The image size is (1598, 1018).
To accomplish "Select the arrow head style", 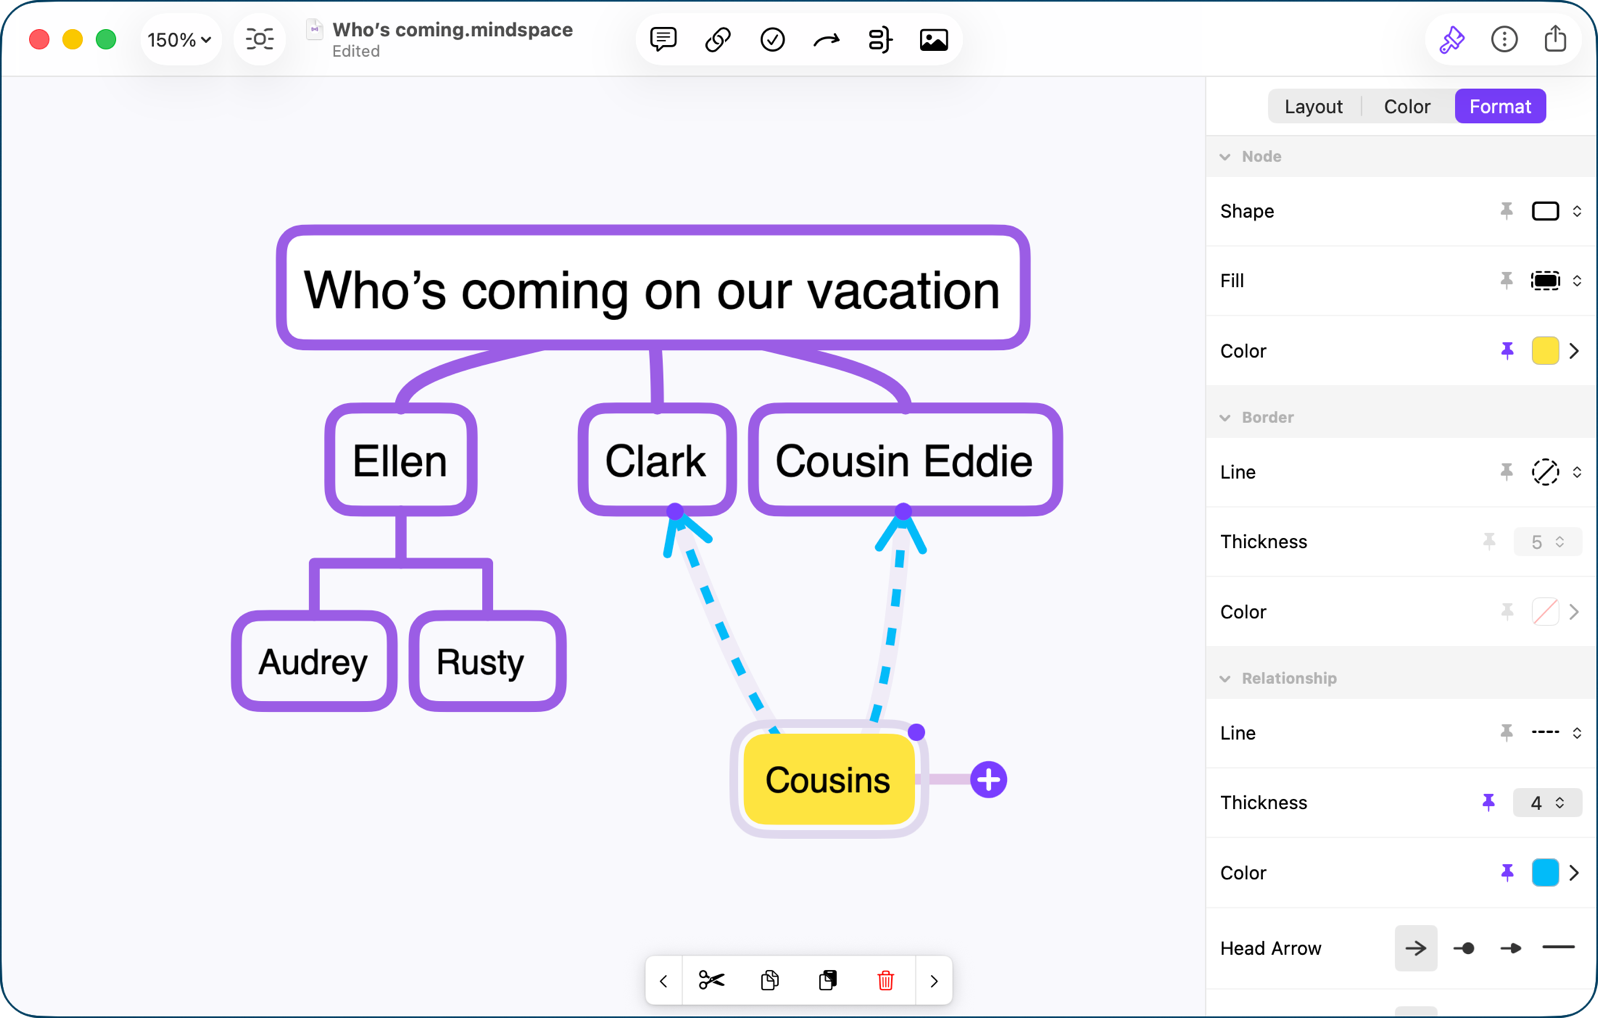I will [1416, 948].
